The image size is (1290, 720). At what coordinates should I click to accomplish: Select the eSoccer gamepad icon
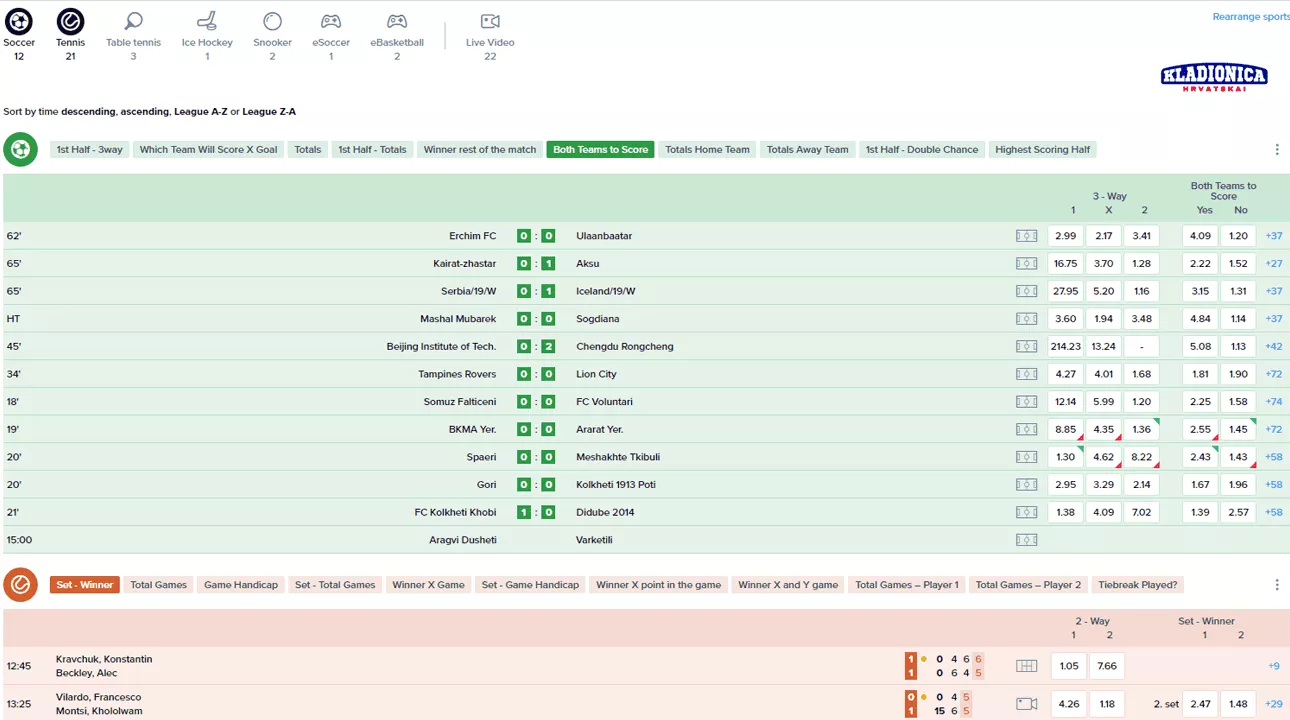(330, 22)
